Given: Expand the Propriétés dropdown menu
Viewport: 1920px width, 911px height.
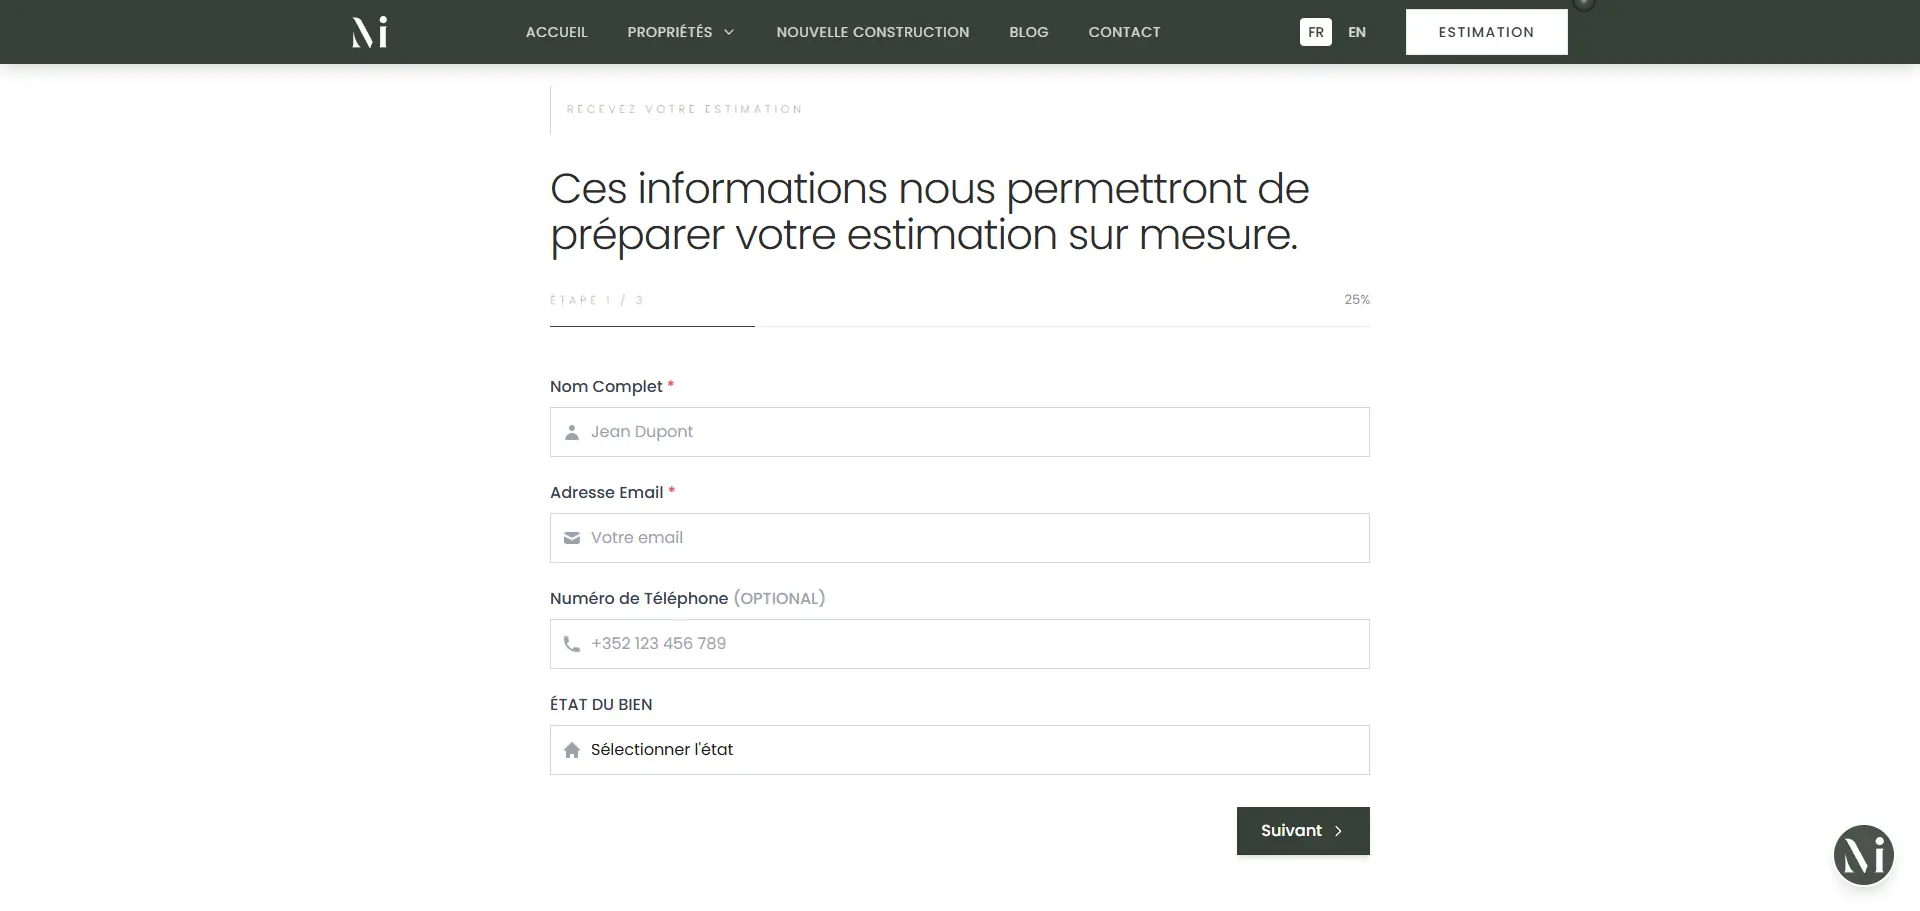Looking at the screenshot, I should (670, 32).
